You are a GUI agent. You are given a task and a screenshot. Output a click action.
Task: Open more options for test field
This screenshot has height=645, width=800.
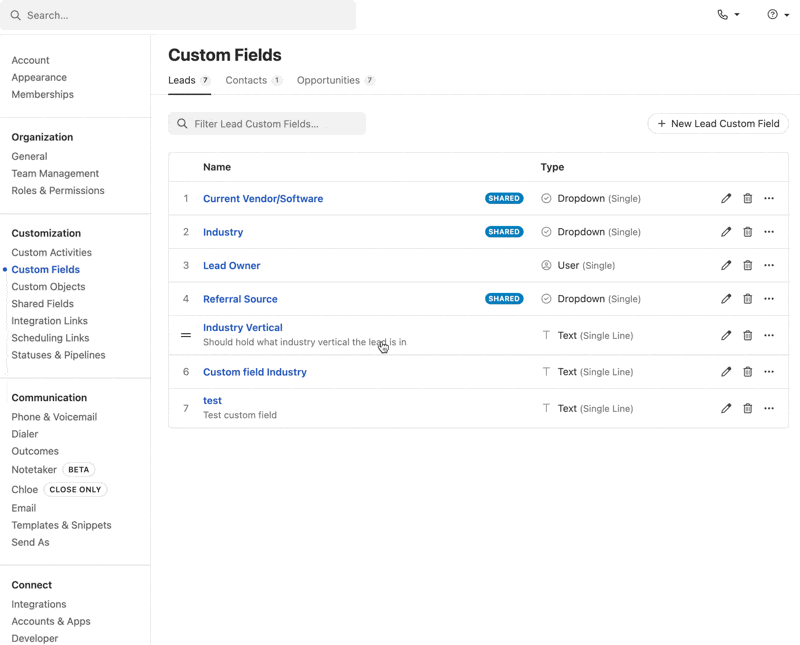(769, 408)
